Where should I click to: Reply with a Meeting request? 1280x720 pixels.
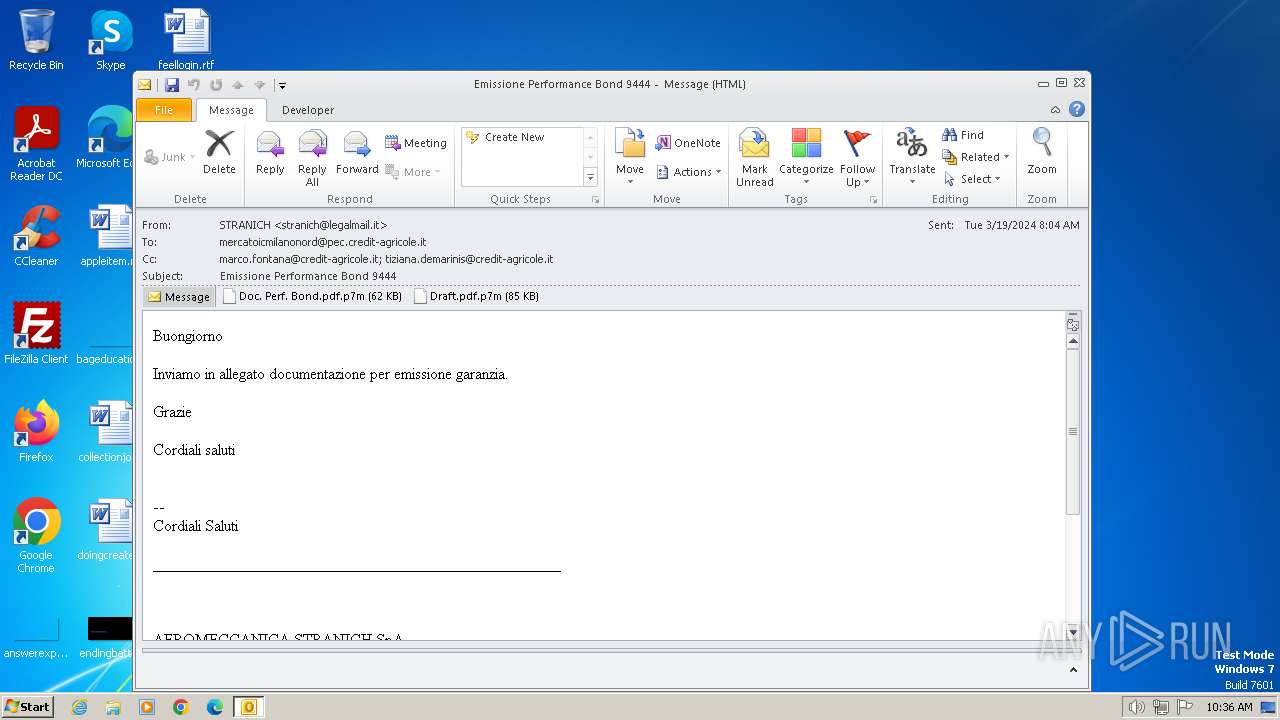416,143
